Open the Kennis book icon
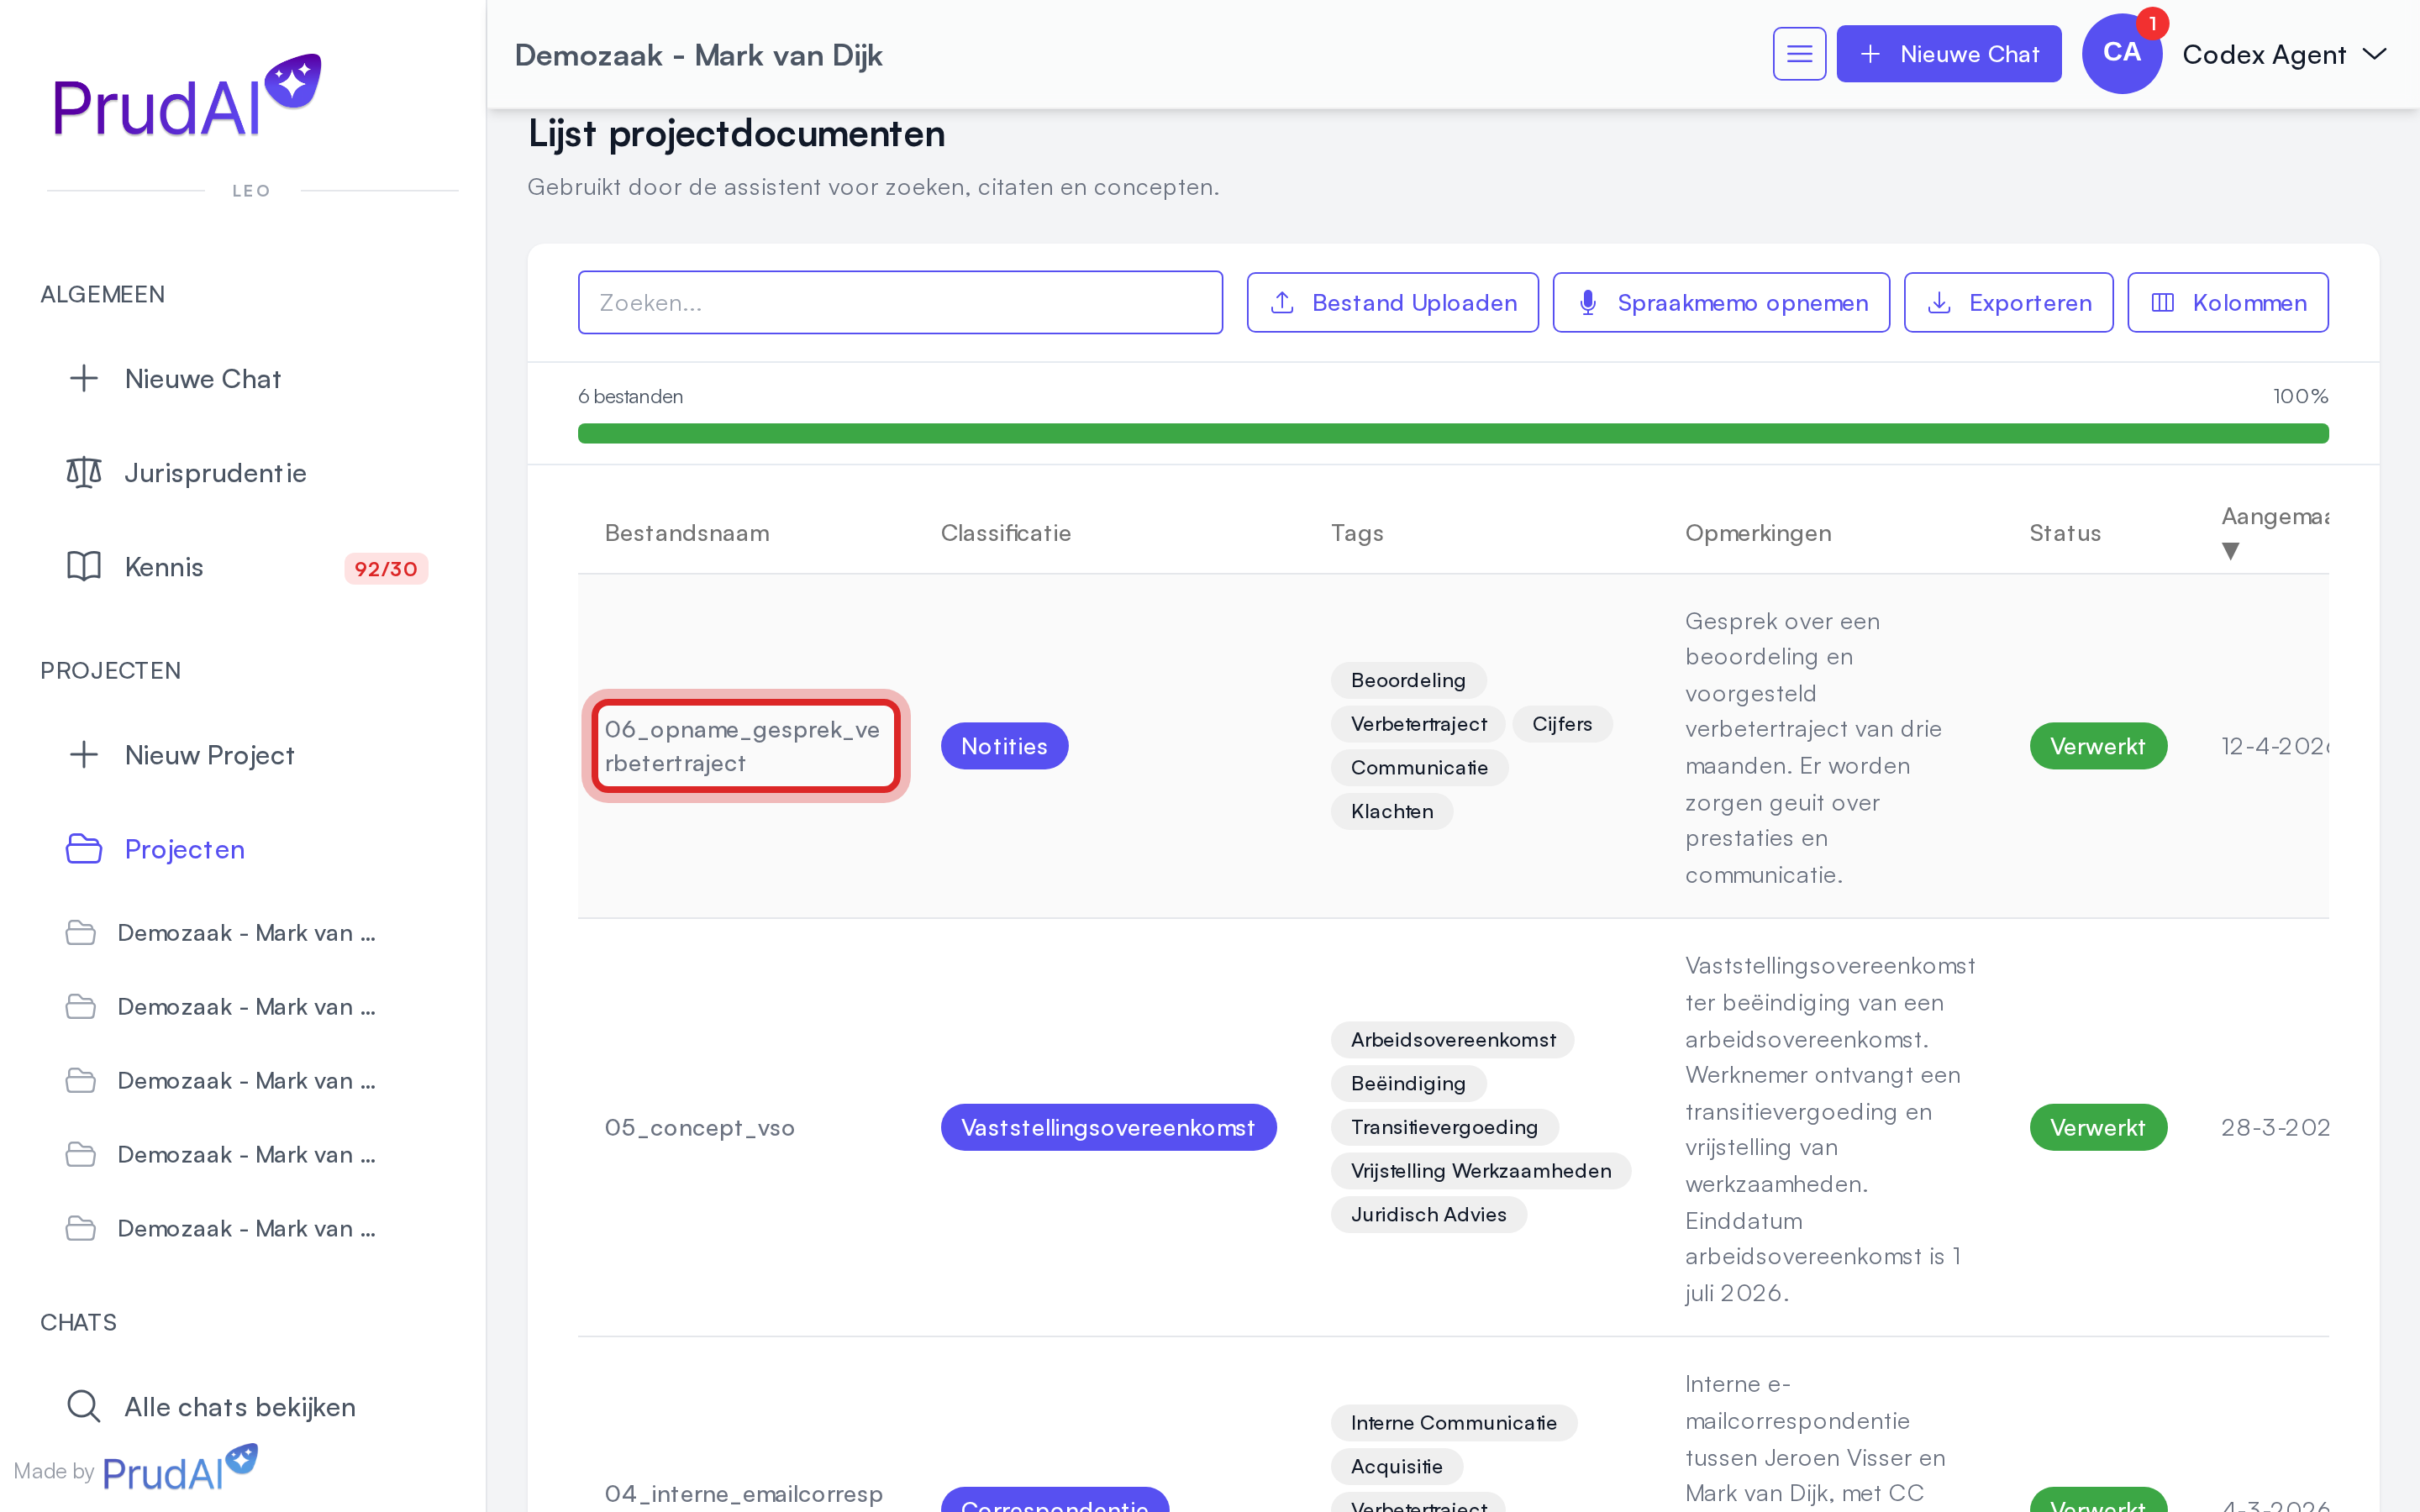Viewport: 2420px width, 1512px height. [x=84, y=566]
